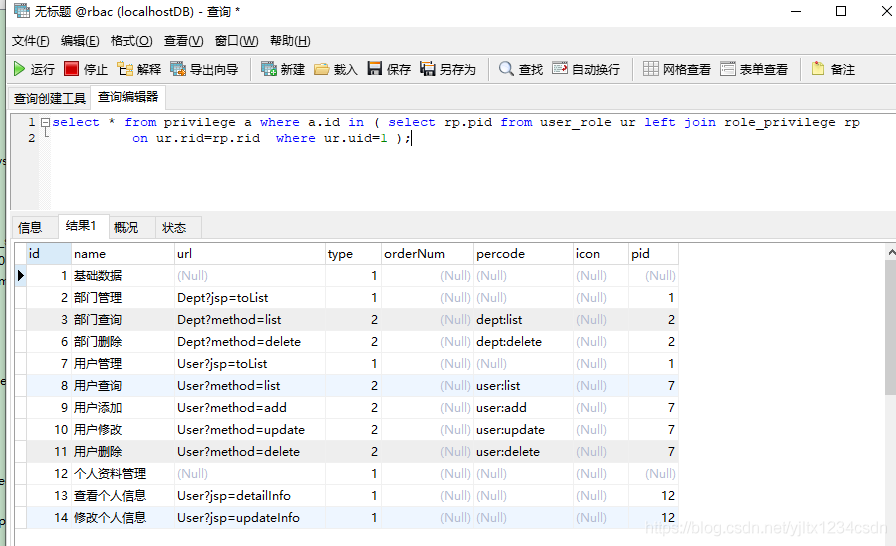The width and height of the screenshot is (896, 546).
Task: Click the results vertical scrollbar thumb
Action: click(891, 327)
